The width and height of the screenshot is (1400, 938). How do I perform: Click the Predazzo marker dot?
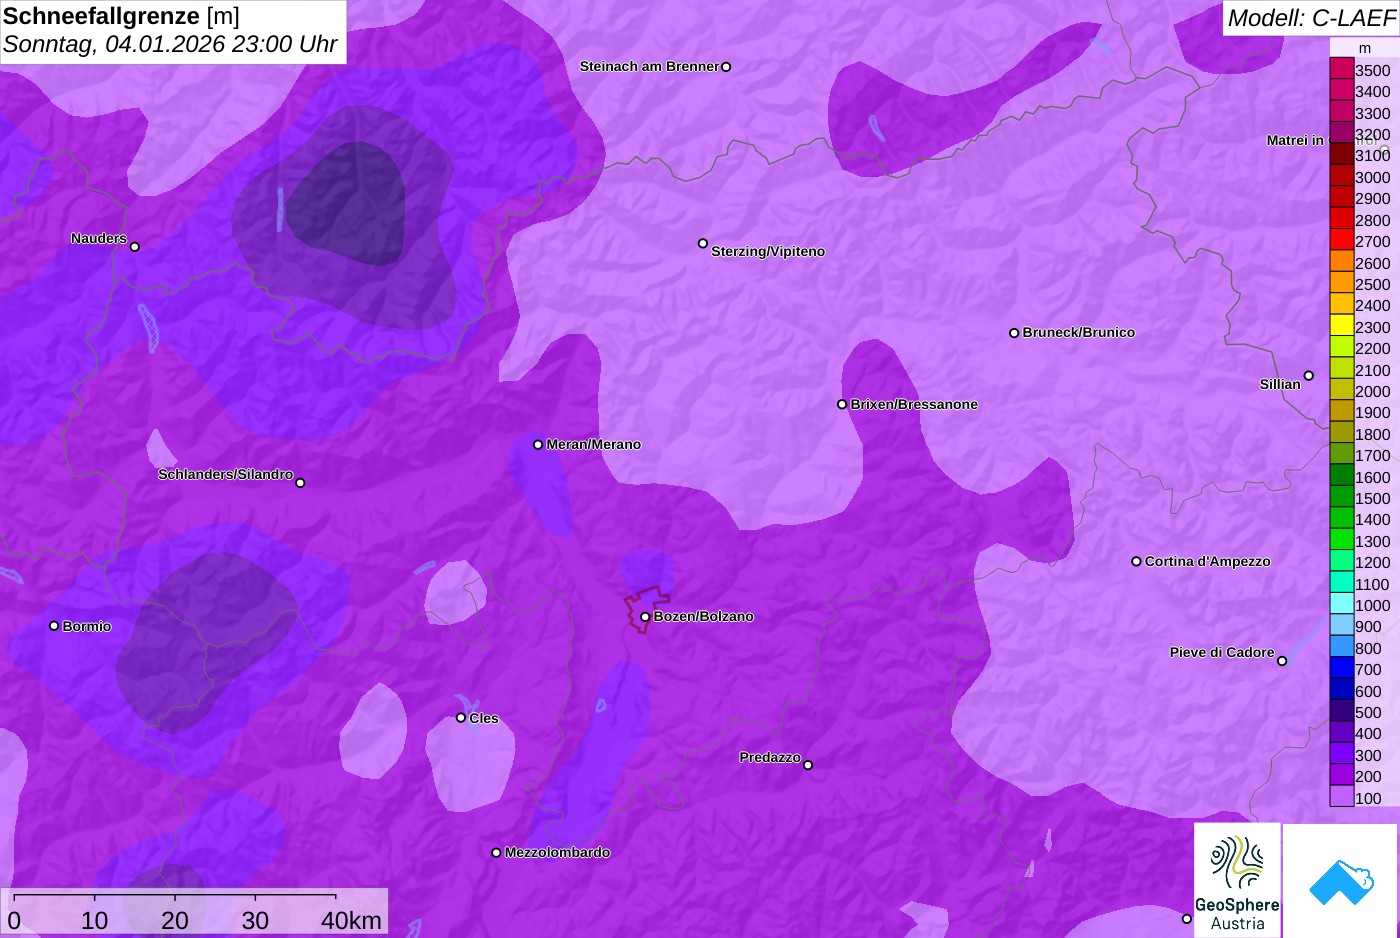pos(808,765)
